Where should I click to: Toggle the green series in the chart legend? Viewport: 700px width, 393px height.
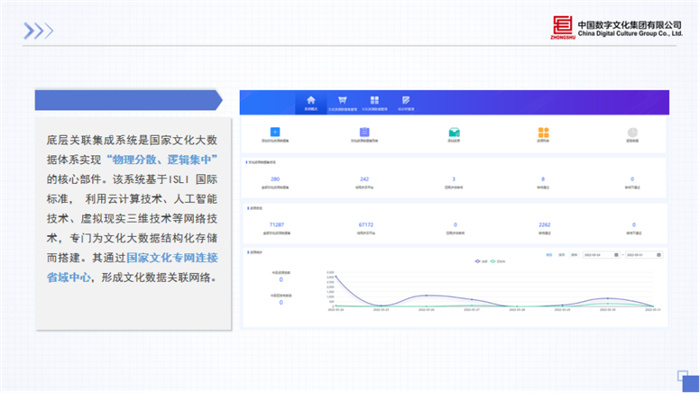pos(497,261)
